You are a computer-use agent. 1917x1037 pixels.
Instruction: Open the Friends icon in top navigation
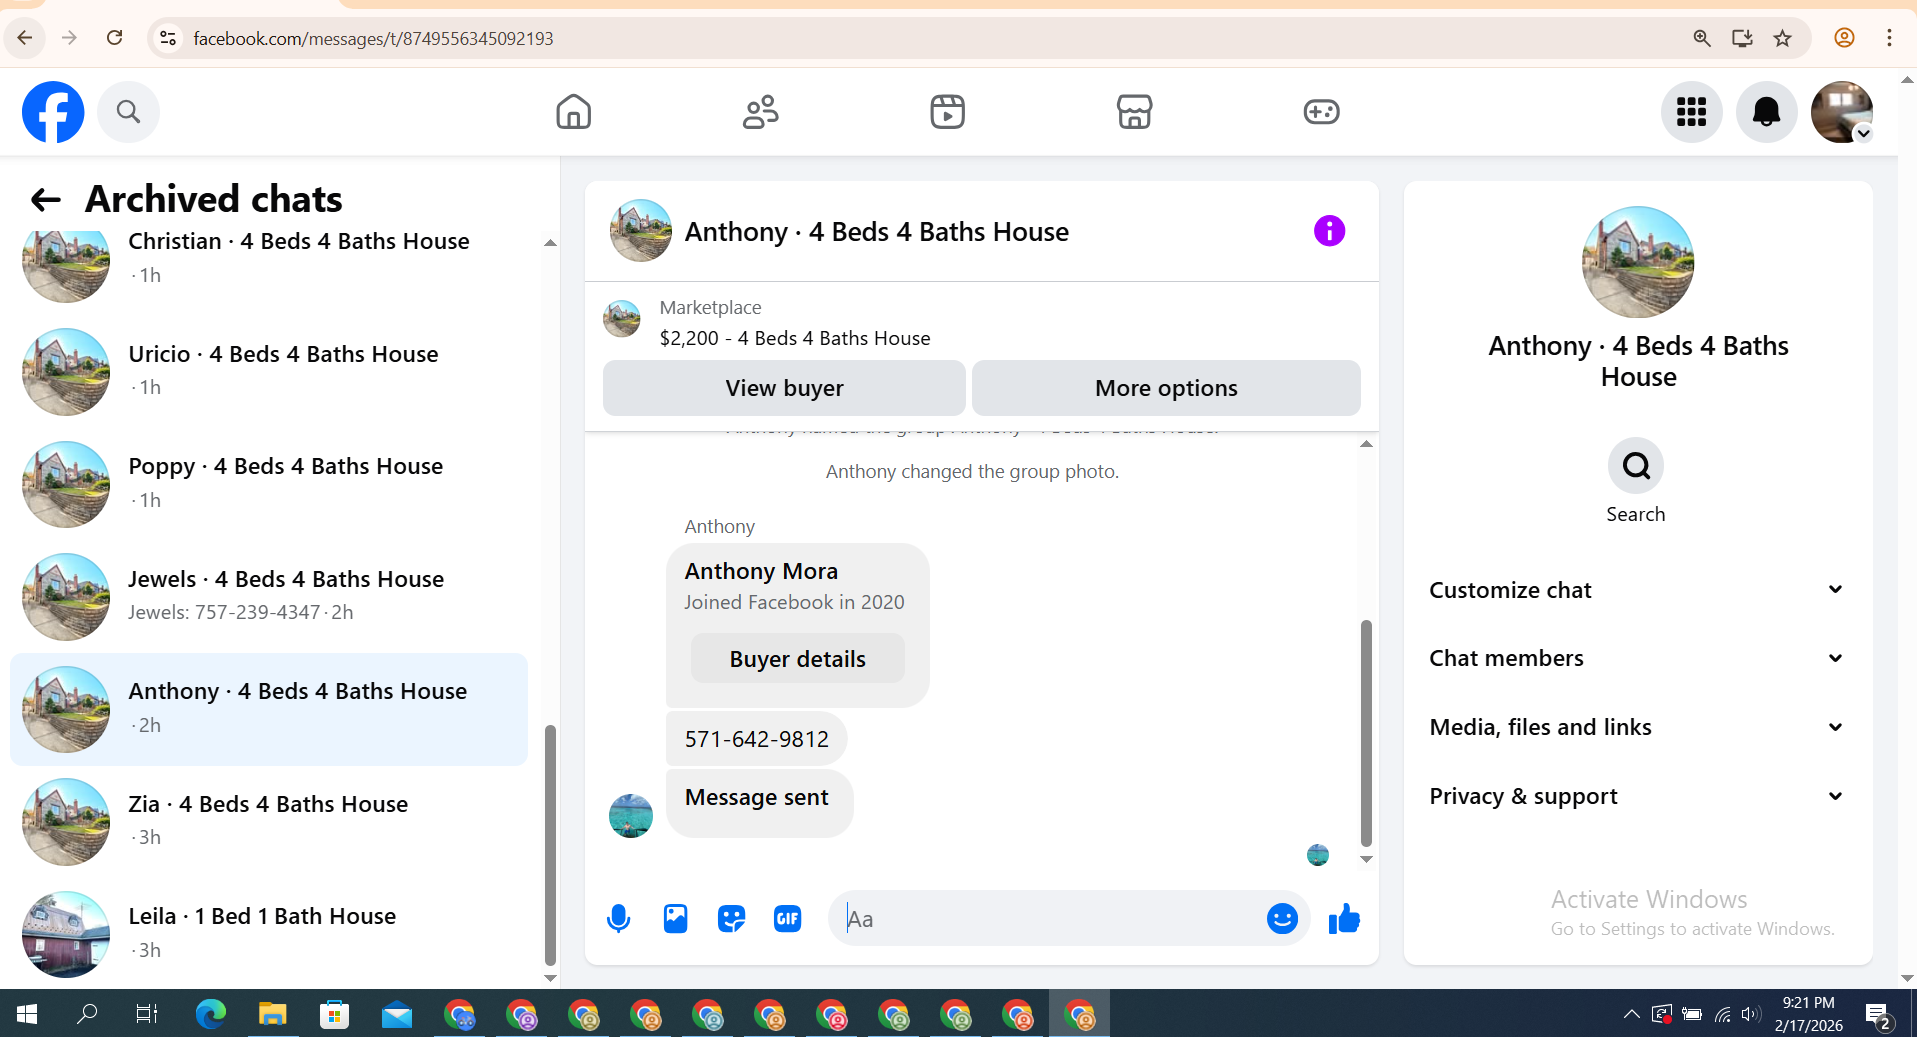(x=761, y=112)
